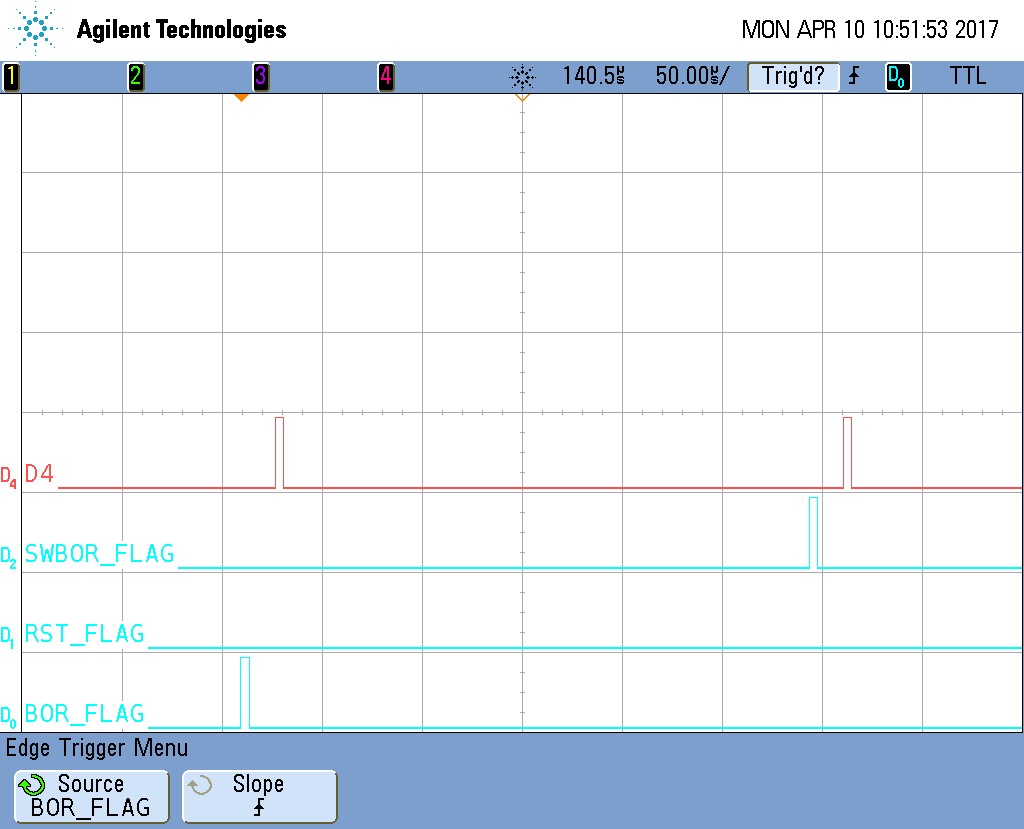This screenshot has height=829, width=1024.
Task: Click the Agilent Technologies starburst logo
Action: [x=35, y=29]
